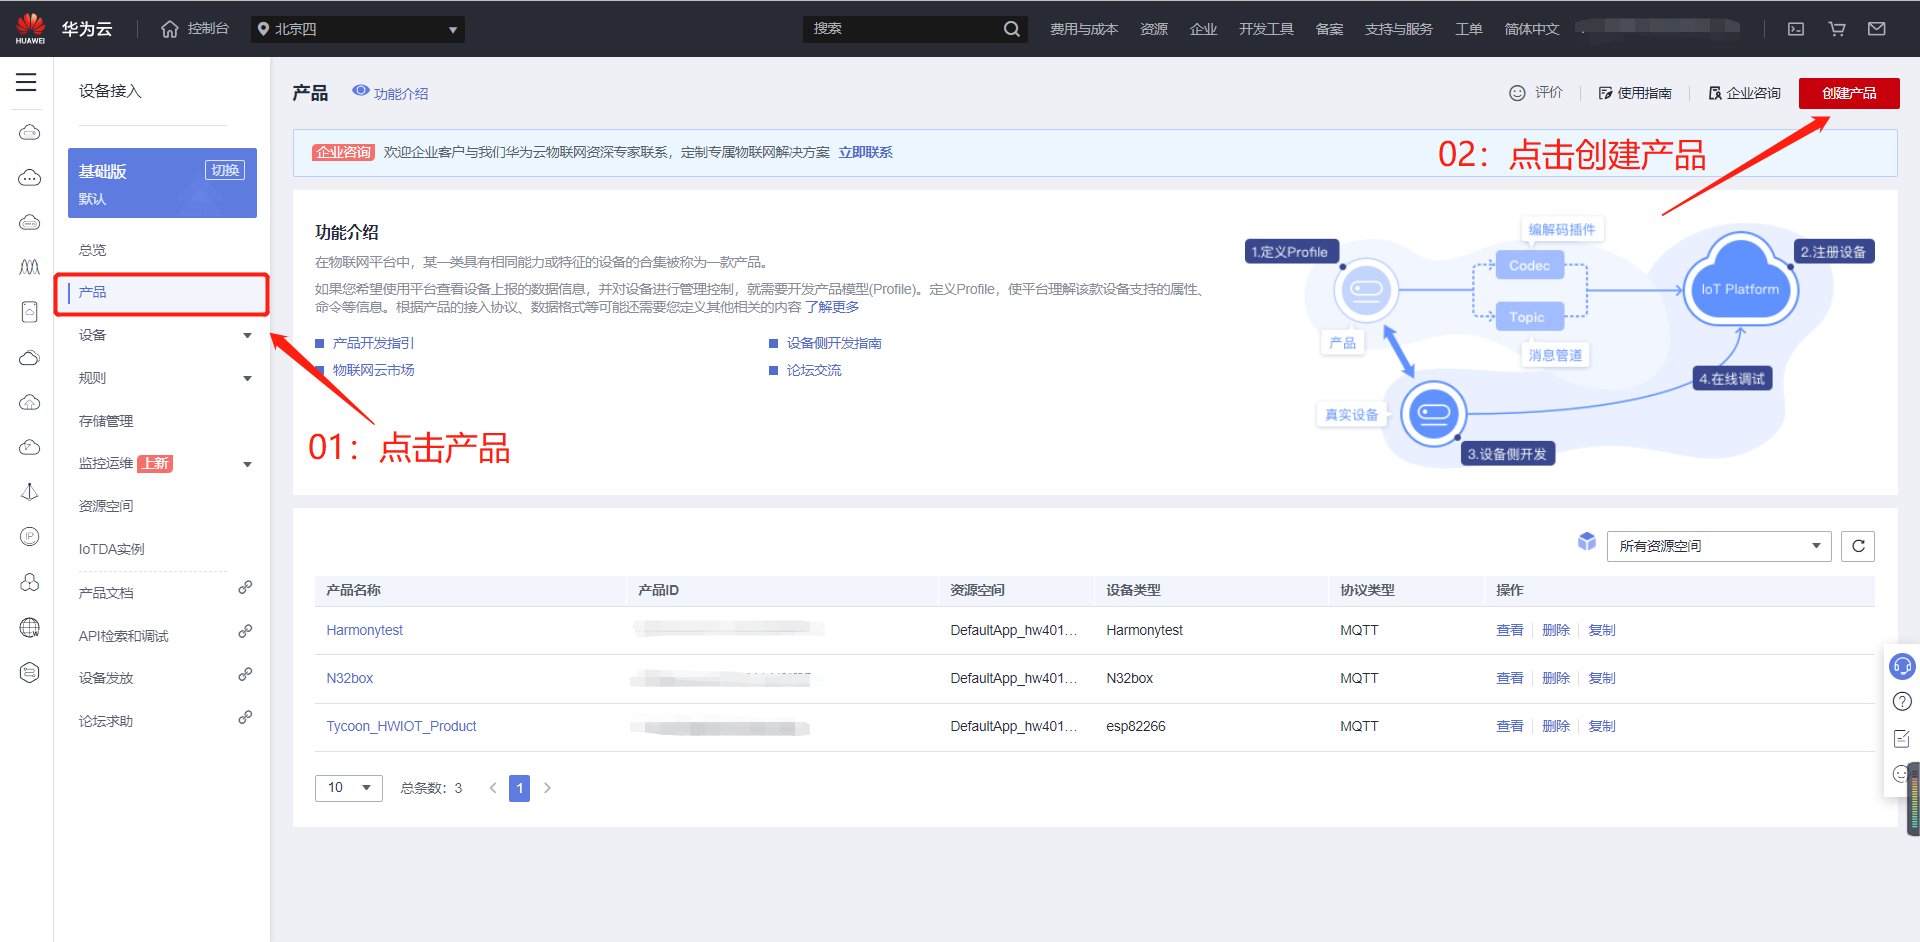1920x942 pixels.
Task: Open the shopping cart icon
Action: (1837, 29)
